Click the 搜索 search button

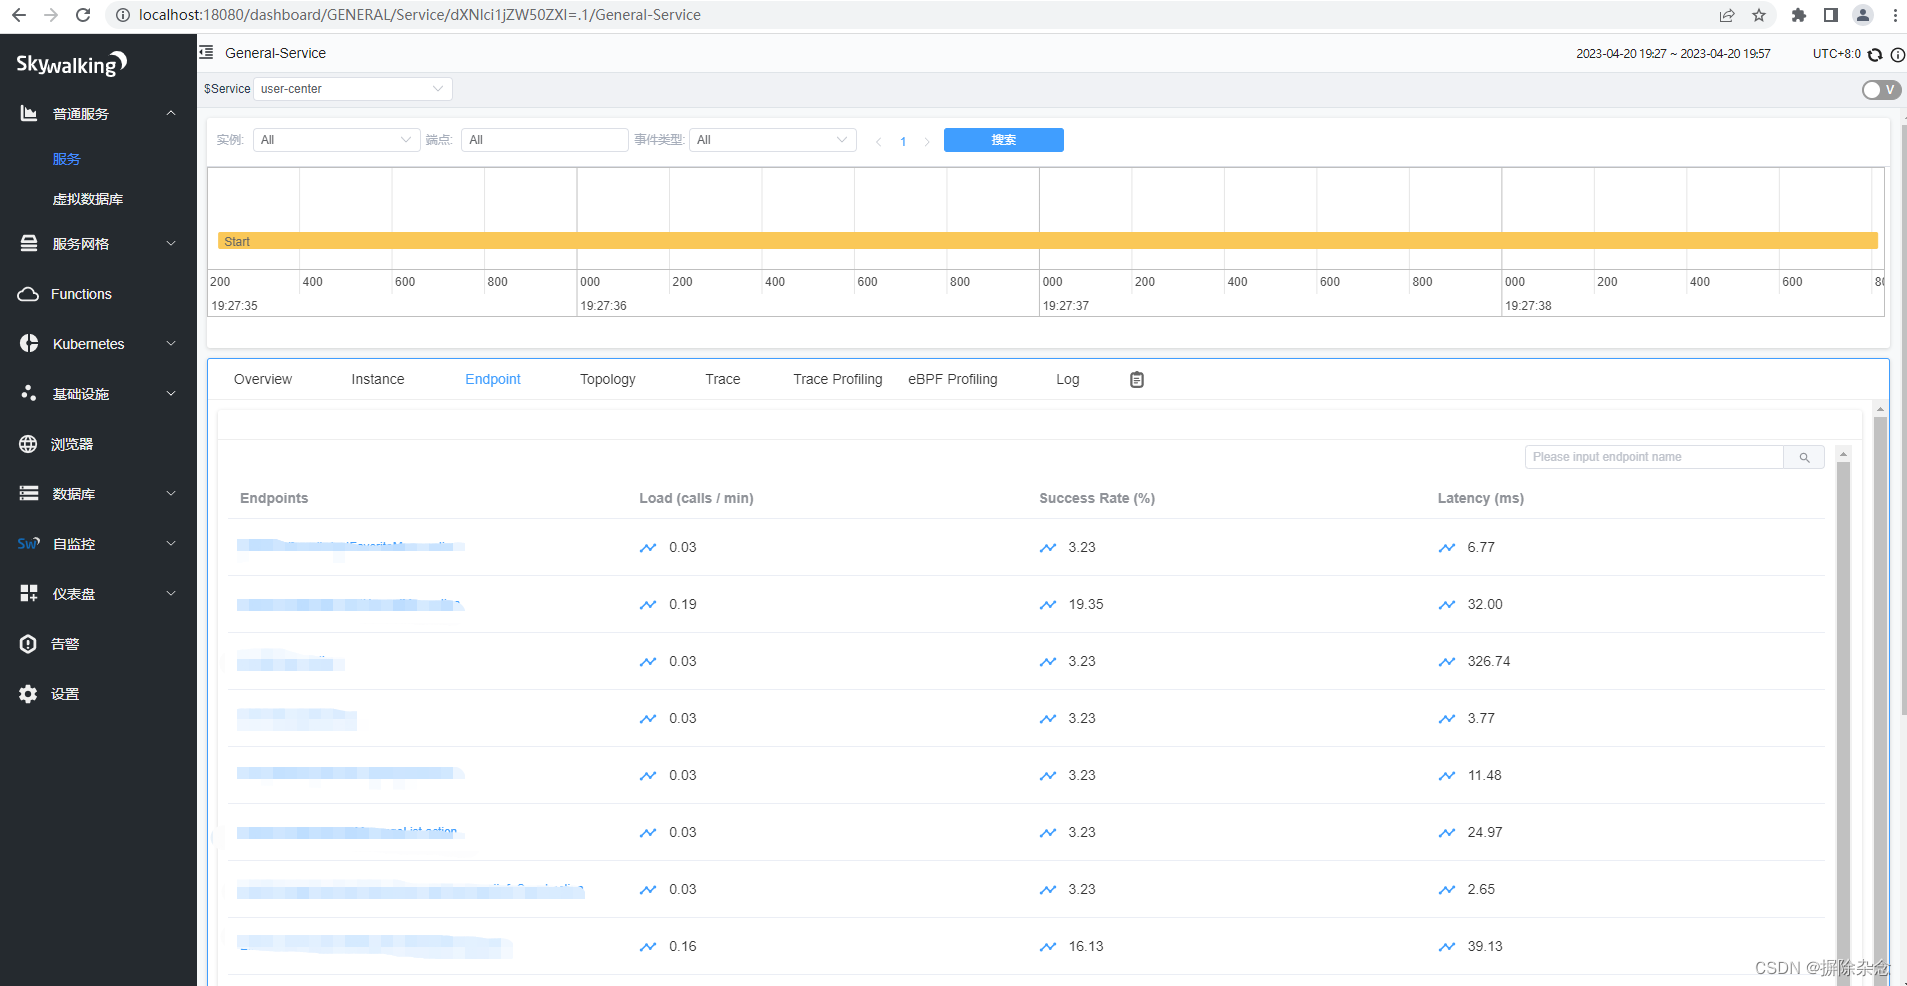click(x=1004, y=139)
